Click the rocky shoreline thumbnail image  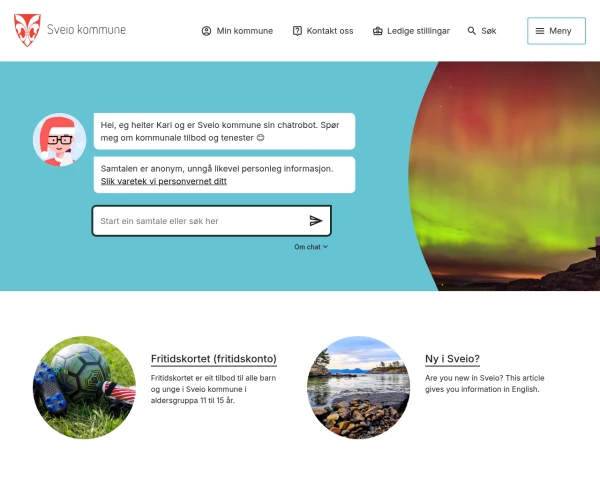(x=359, y=387)
